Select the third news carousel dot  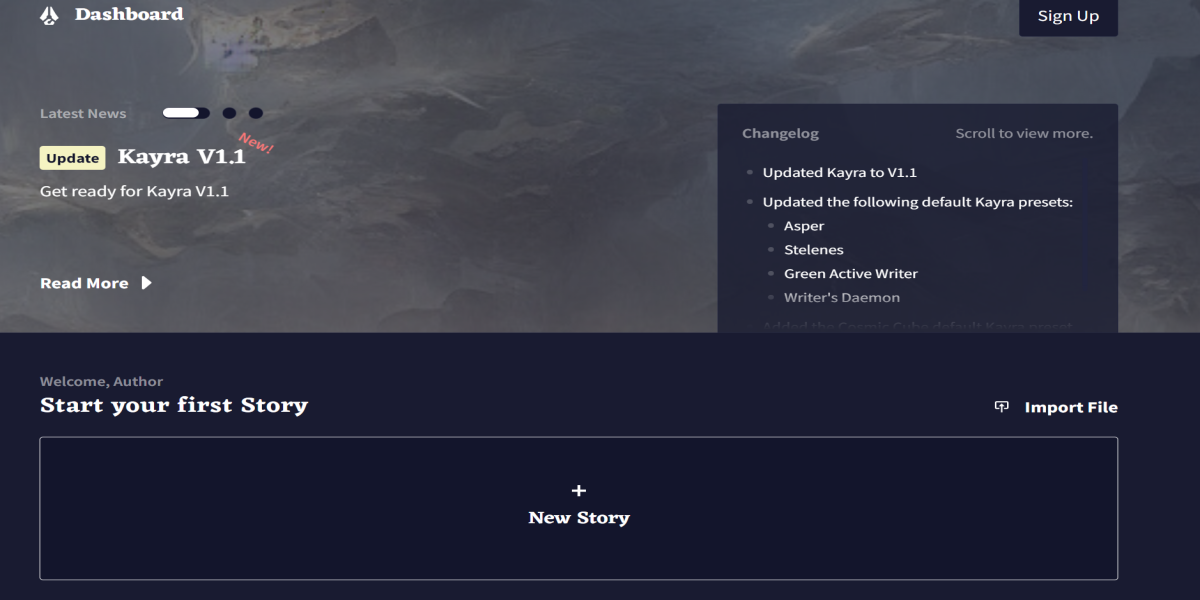[256, 113]
